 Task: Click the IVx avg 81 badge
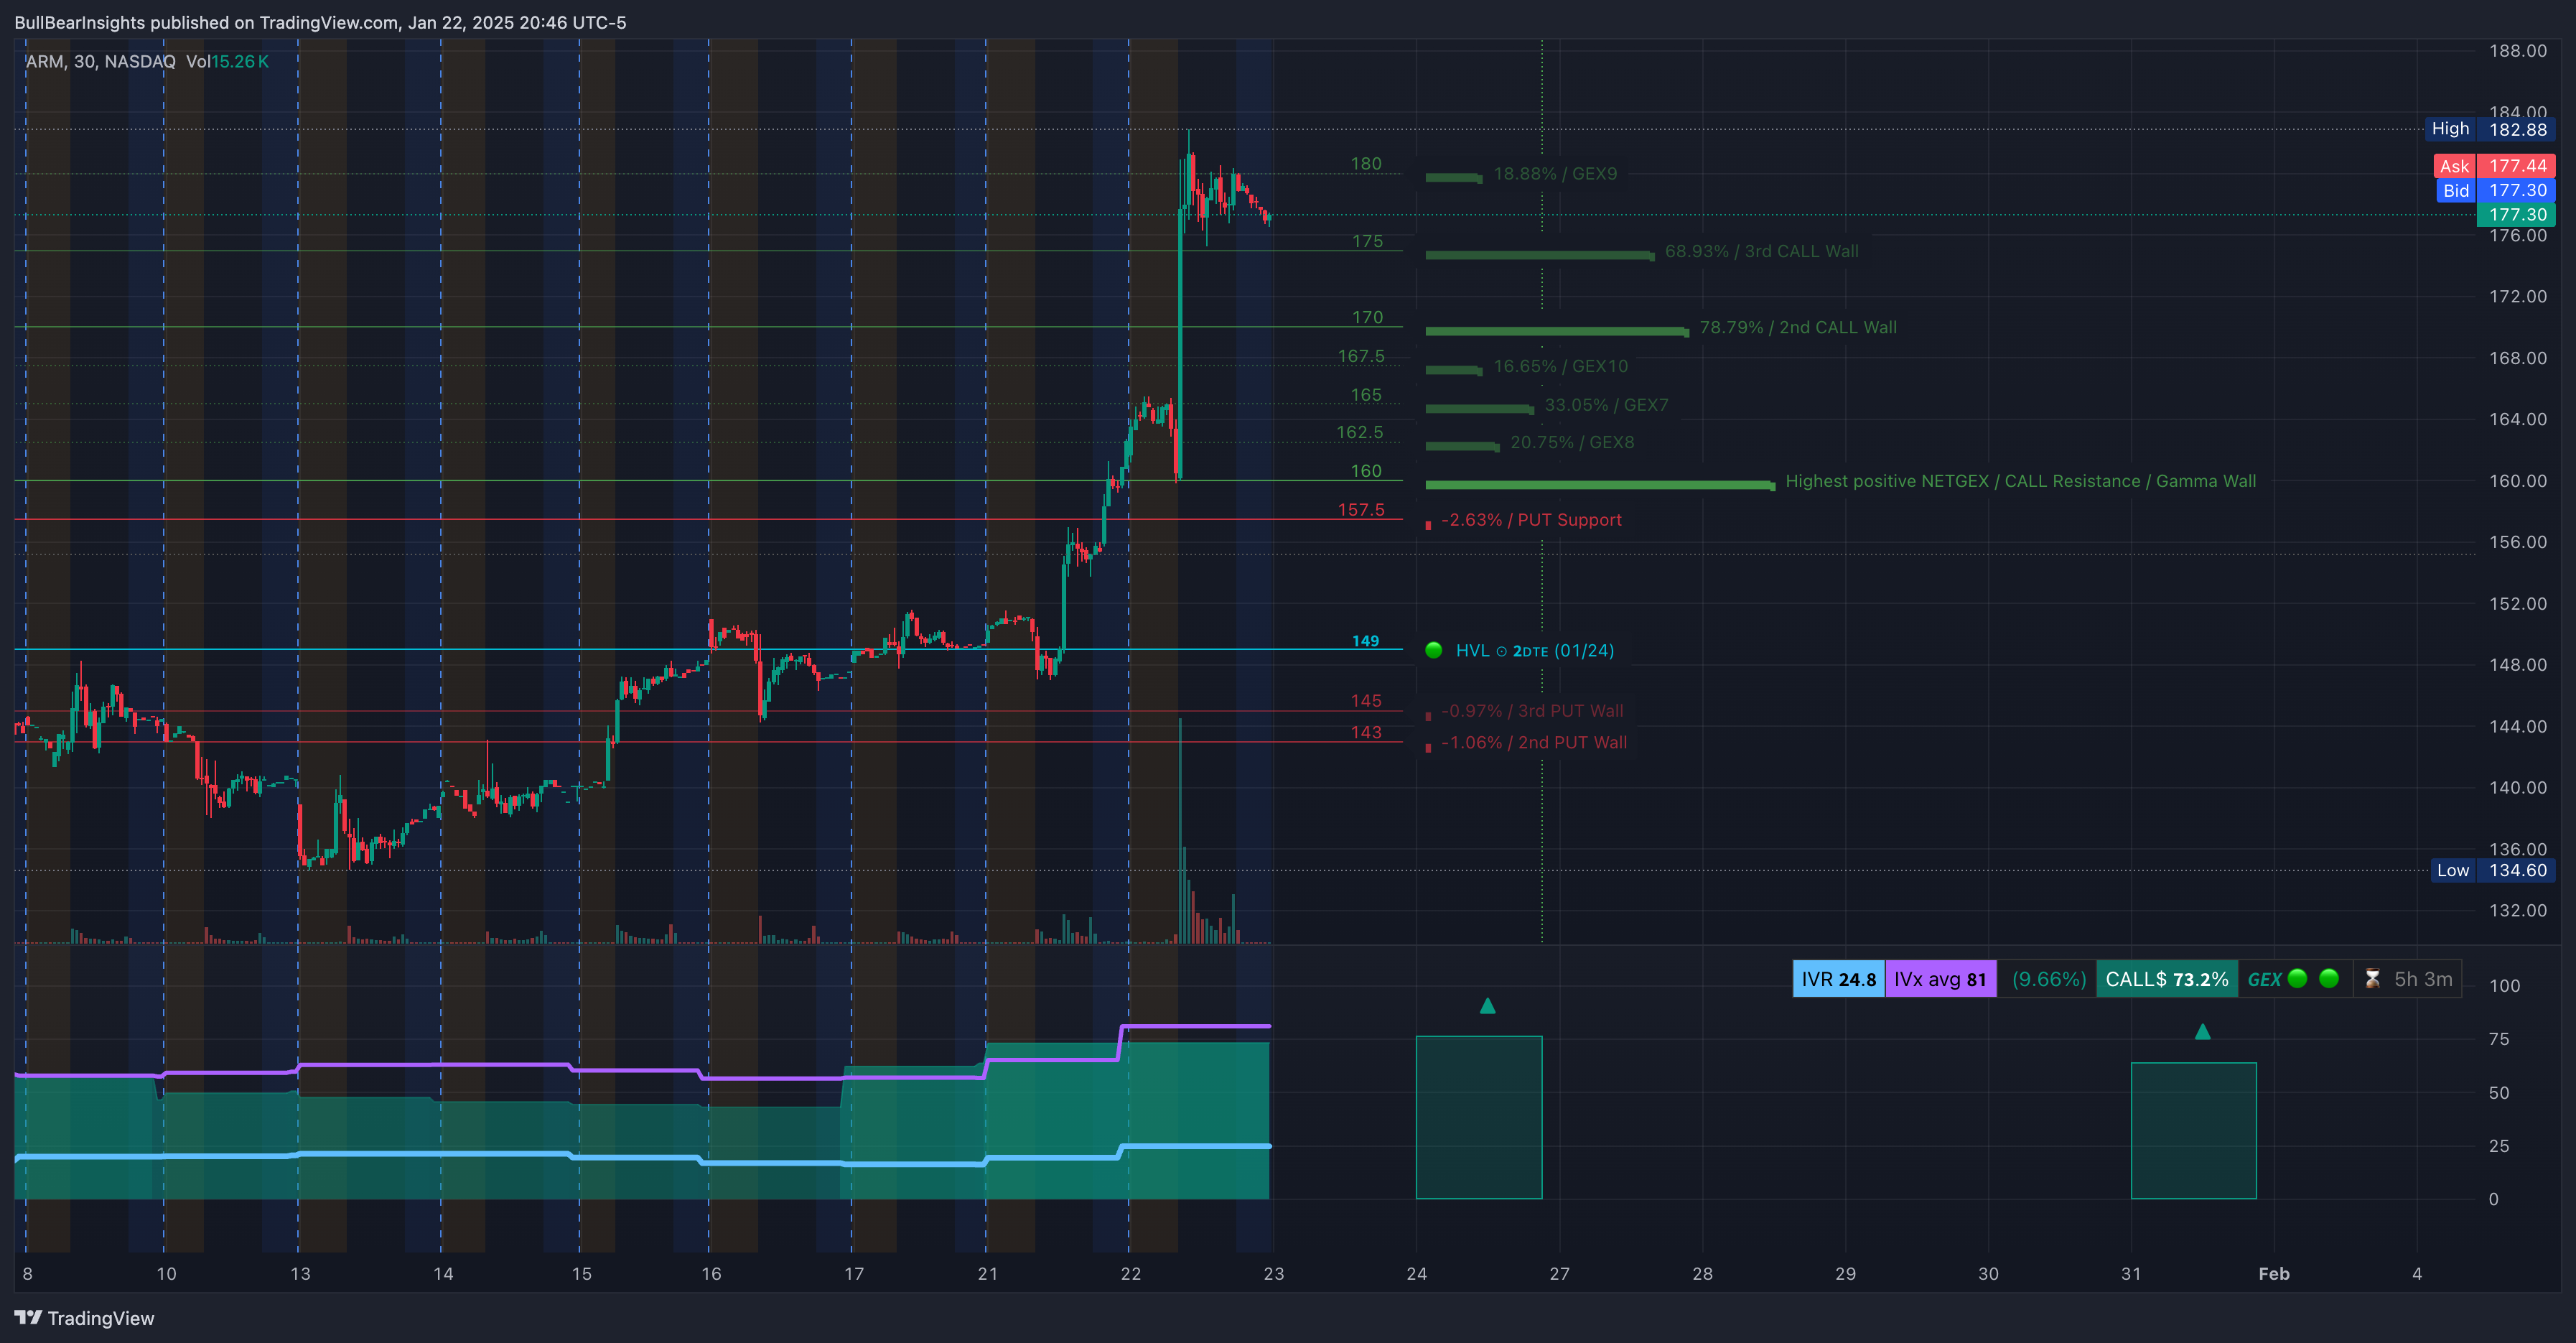pos(1940,979)
